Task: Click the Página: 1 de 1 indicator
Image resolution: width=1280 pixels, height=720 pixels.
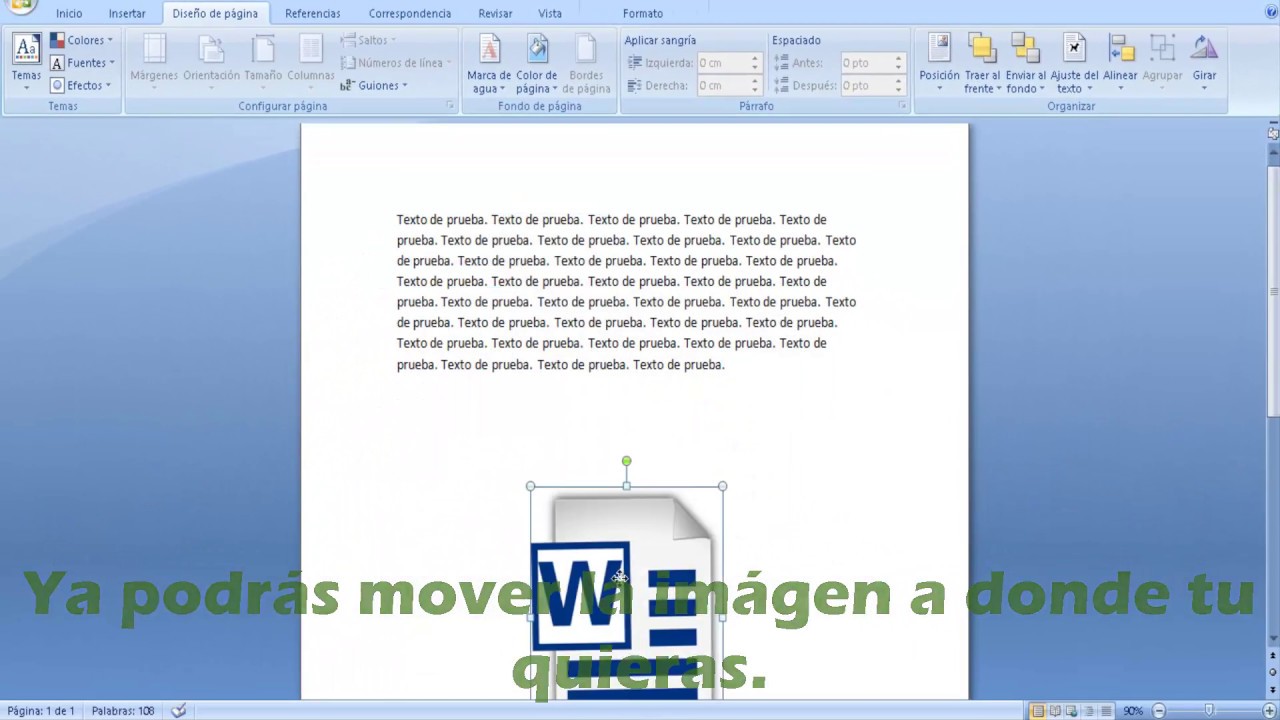Action: (x=41, y=711)
